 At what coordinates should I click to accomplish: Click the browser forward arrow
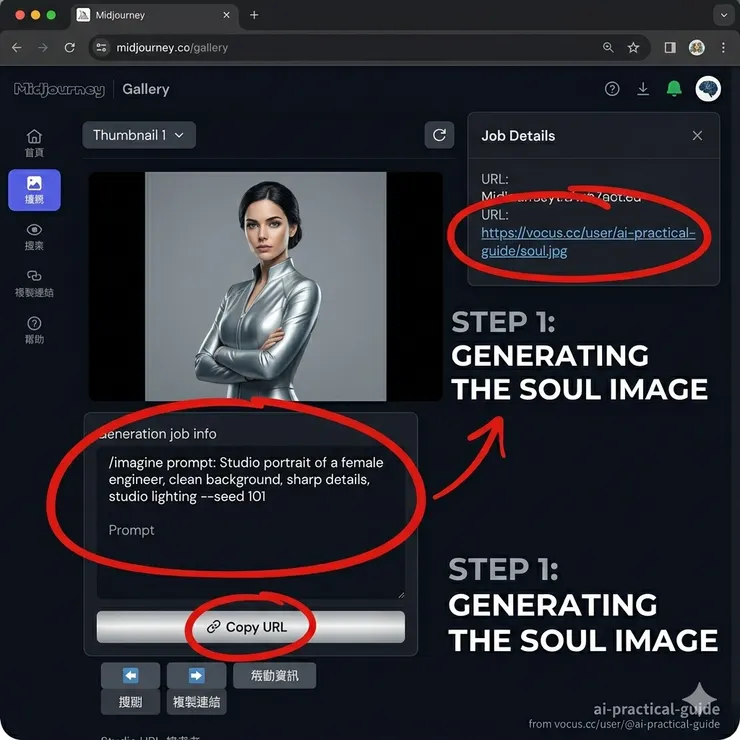tap(43, 48)
